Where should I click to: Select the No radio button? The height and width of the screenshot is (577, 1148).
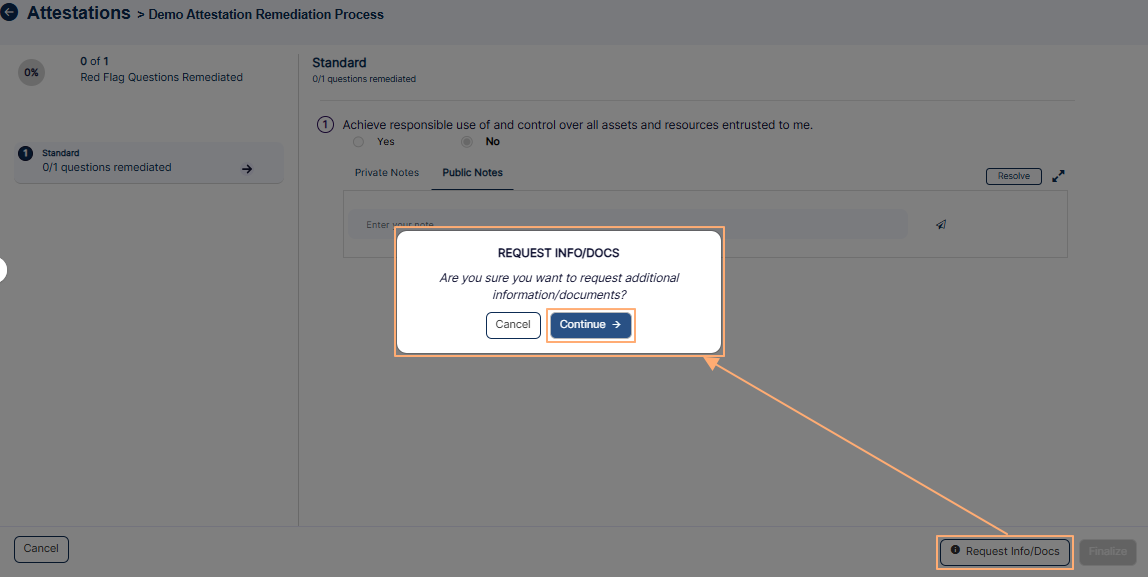coord(465,141)
